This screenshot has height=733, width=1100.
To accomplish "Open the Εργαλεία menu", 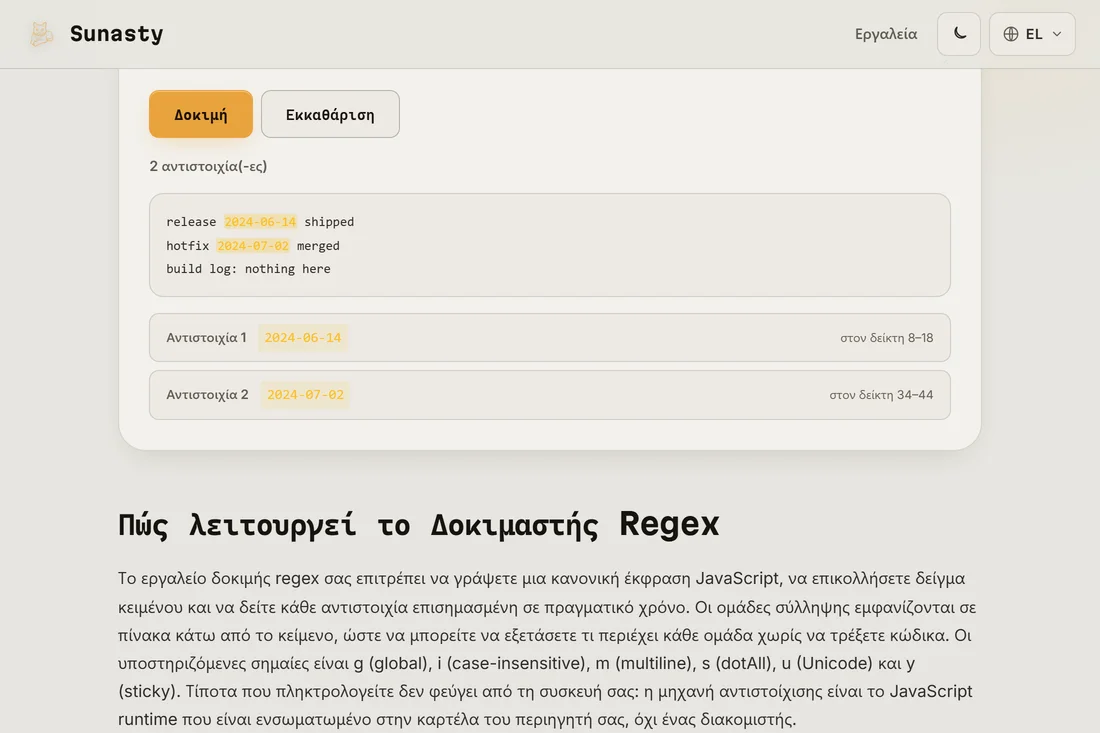I will pyautogui.click(x=885, y=34).
